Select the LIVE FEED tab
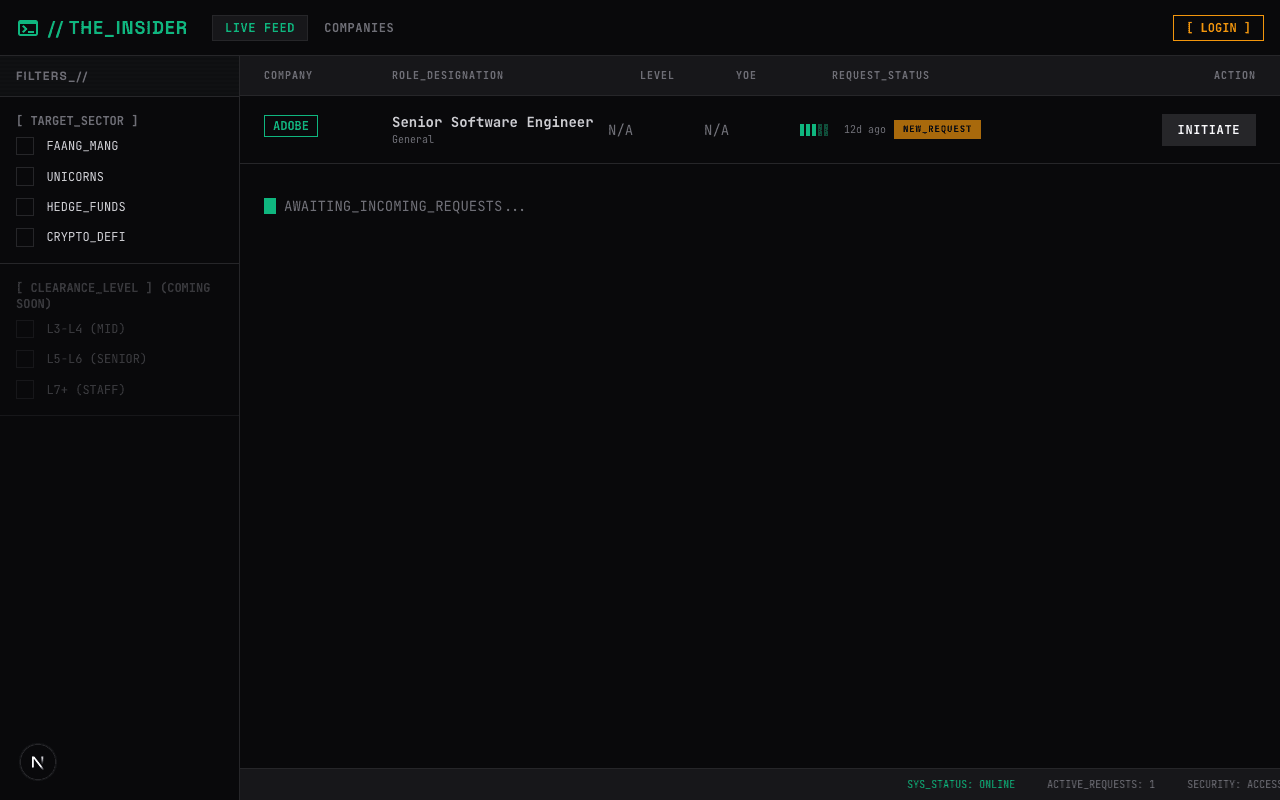The image size is (1280, 800). (260, 28)
